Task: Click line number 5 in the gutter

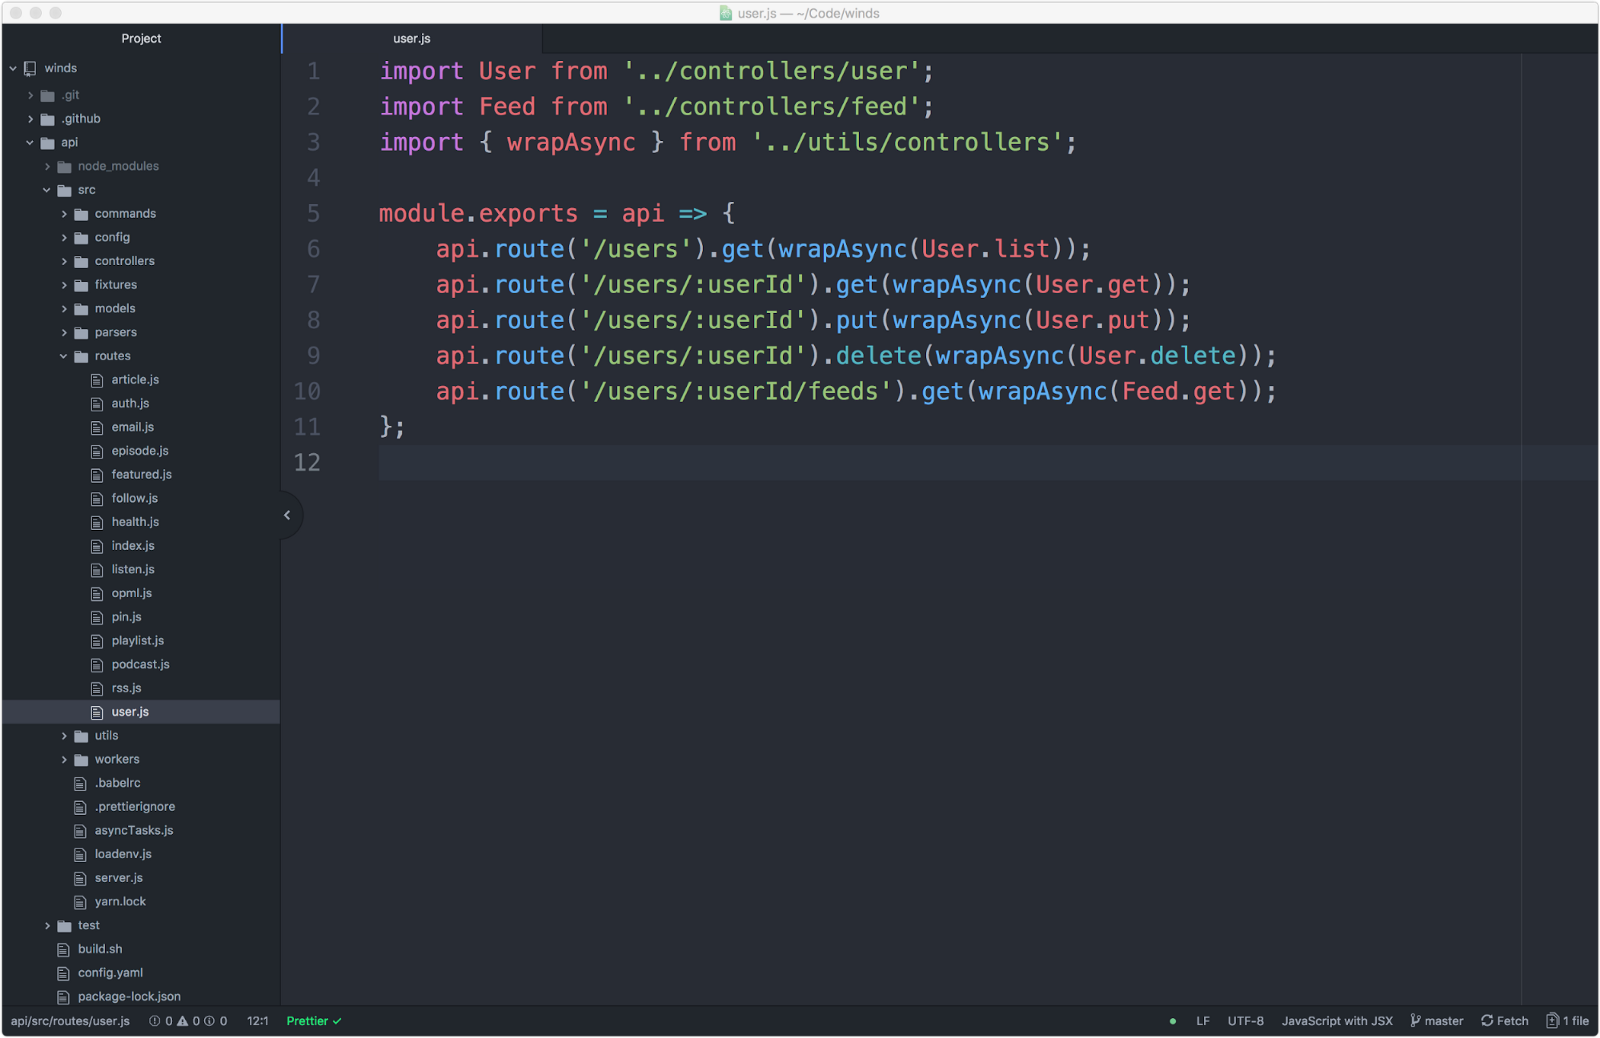Action: [313, 214]
